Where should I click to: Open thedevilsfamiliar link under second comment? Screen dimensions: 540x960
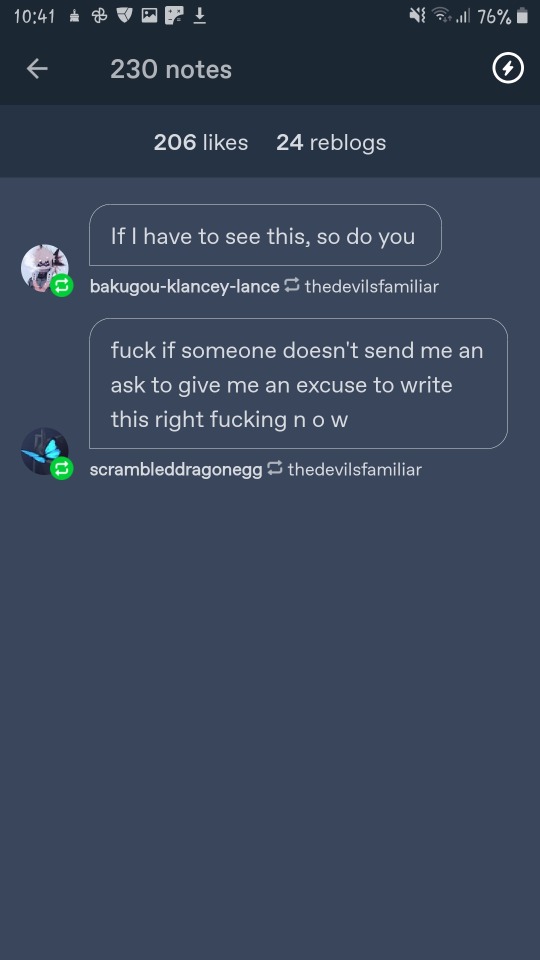[x=354, y=470]
